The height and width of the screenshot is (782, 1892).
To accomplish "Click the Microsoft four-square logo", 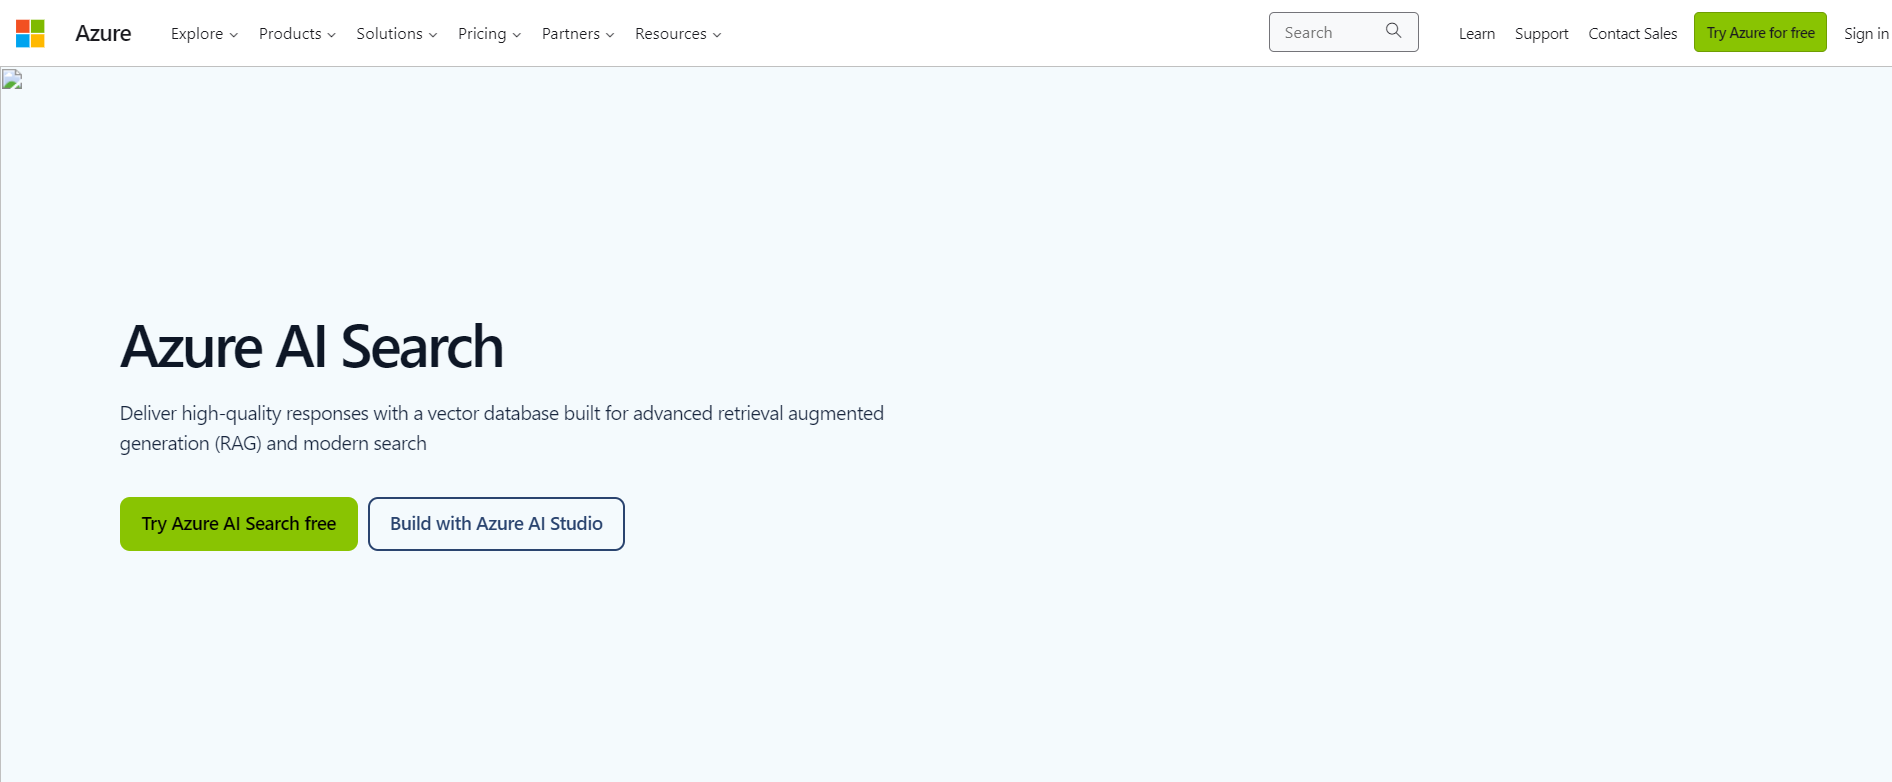I will (30, 33).
